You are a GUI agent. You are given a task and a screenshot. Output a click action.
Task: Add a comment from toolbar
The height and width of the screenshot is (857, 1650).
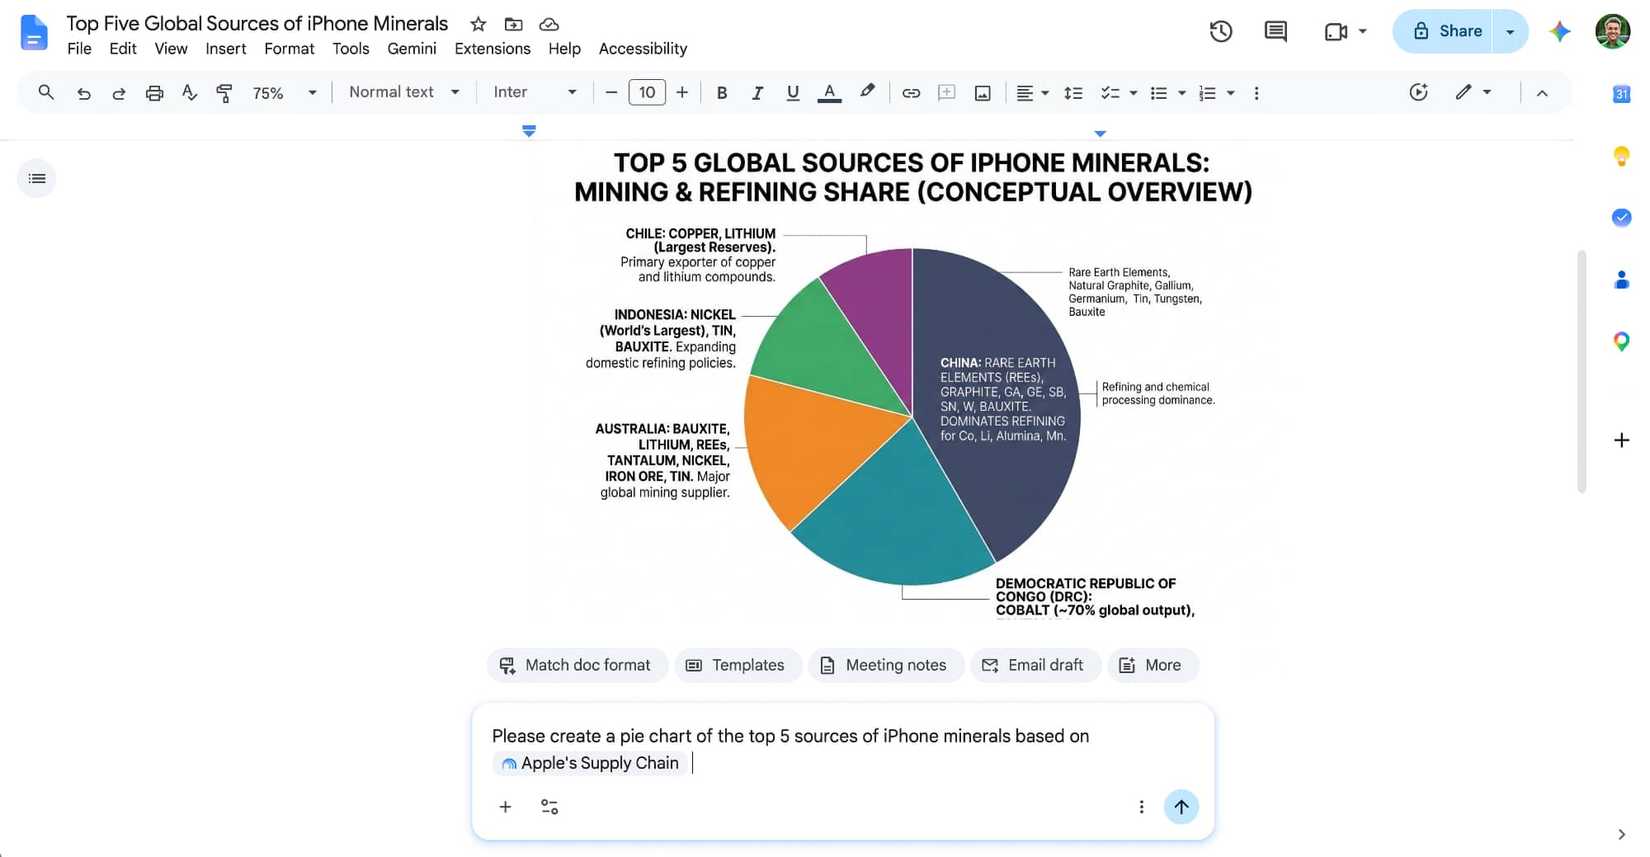point(946,93)
